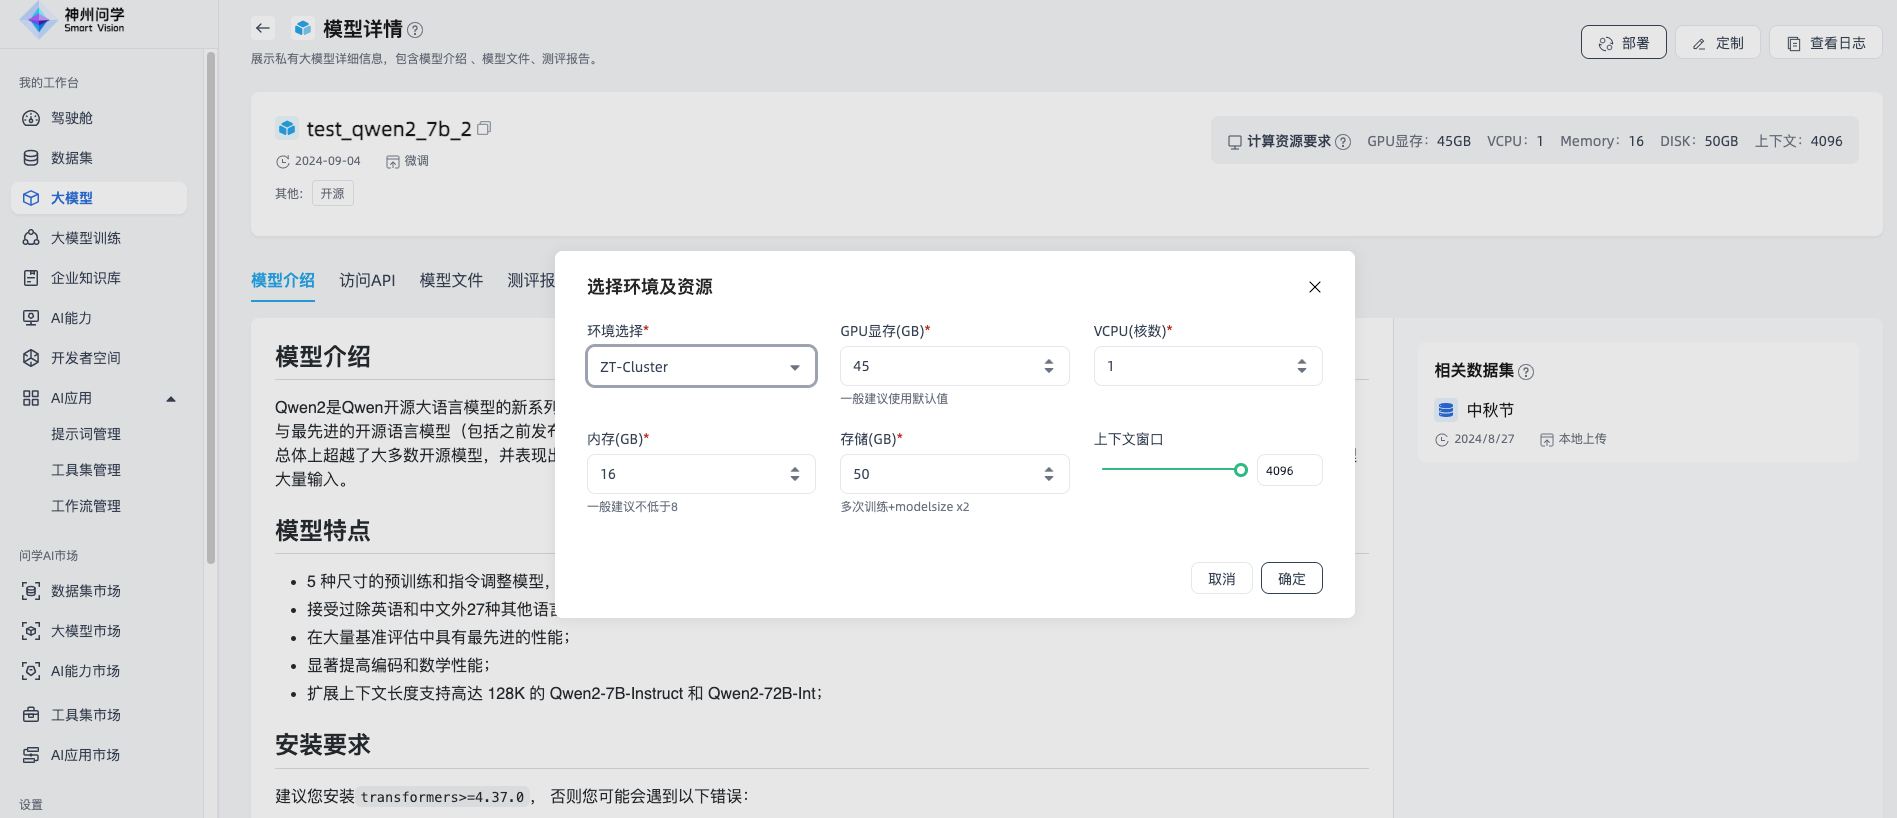The width and height of the screenshot is (1897, 818).
Task: Click the 内存(GB) input field
Action: [685, 474]
